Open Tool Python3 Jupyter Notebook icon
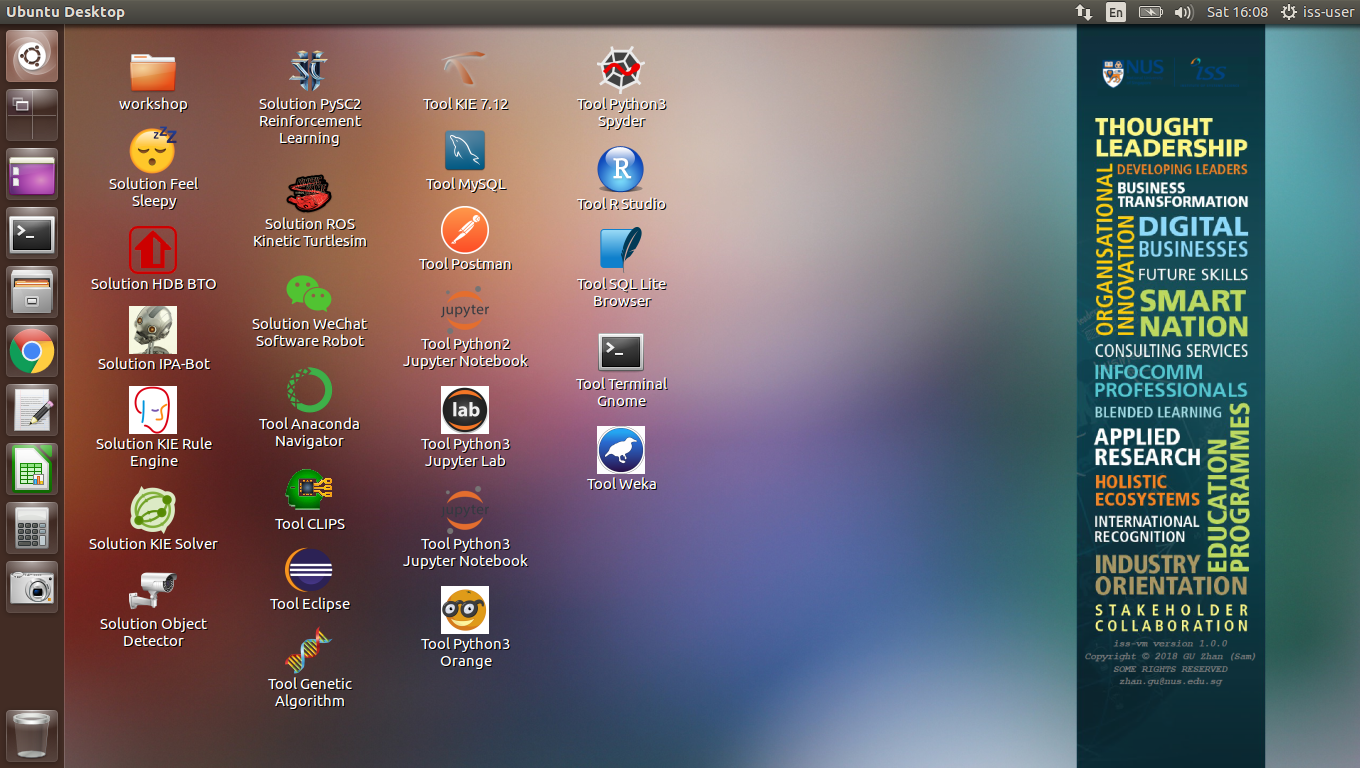The image size is (1360, 768). (465, 510)
